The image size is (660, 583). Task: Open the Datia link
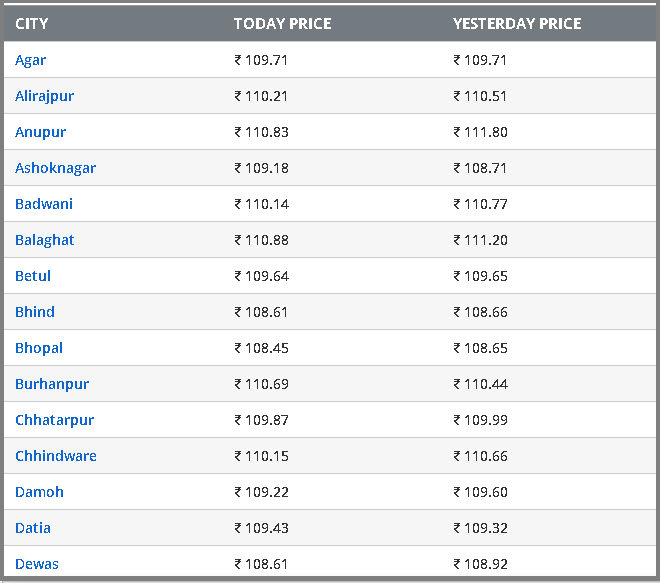[33, 528]
